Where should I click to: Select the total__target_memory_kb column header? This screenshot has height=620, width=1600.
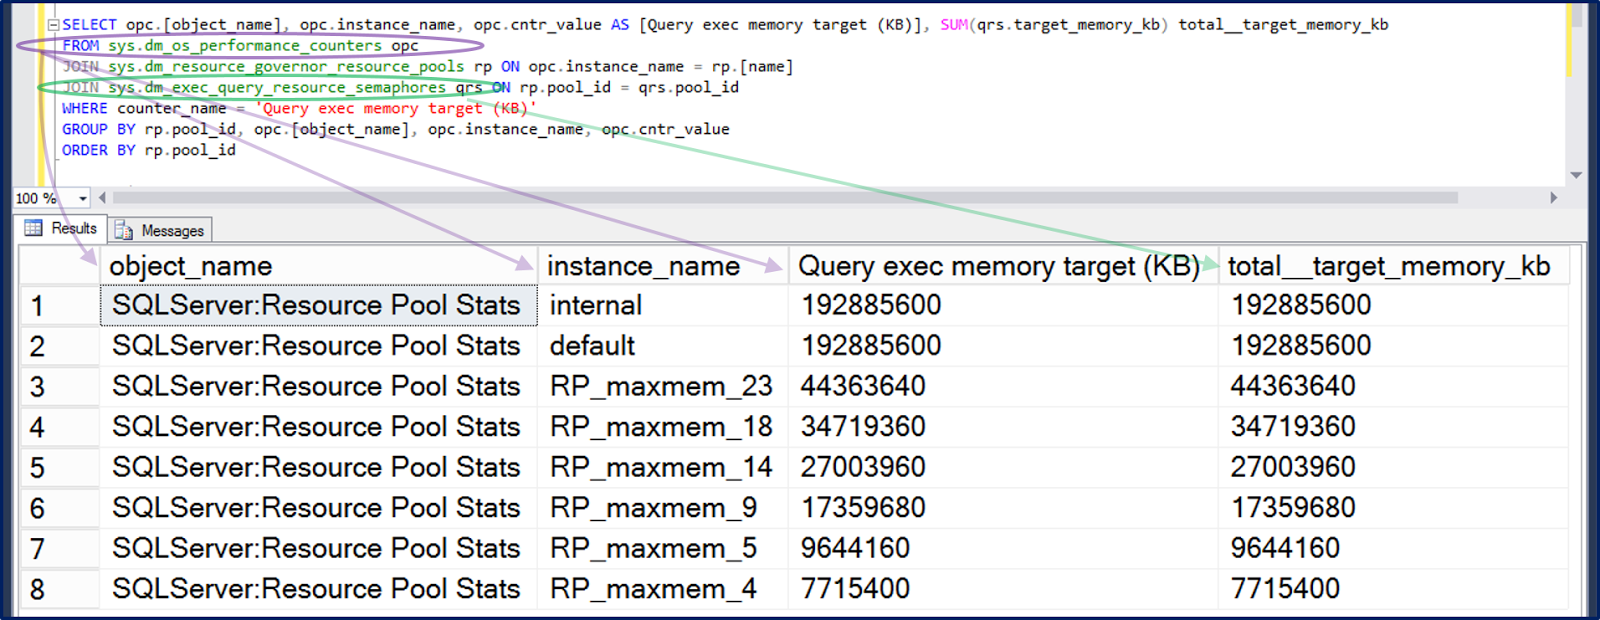(1393, 266)
